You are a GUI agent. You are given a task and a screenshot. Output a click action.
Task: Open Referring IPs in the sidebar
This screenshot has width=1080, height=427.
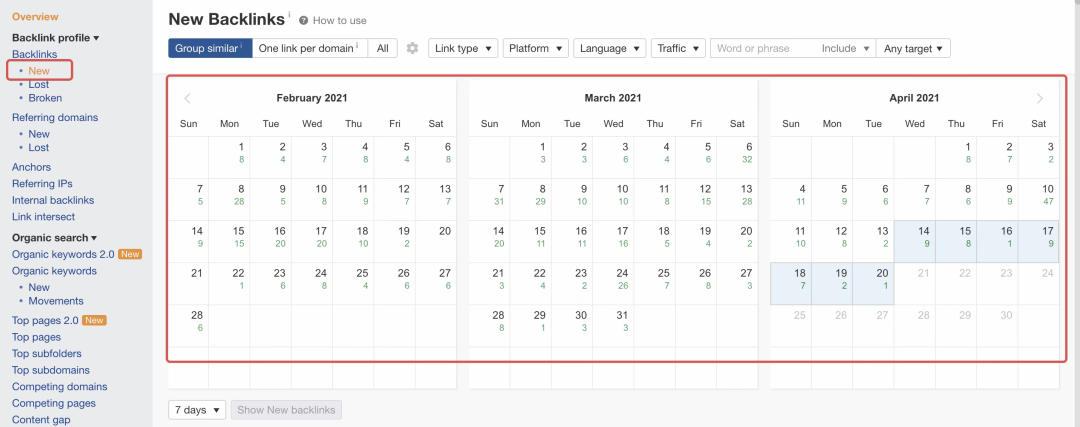coord(42,184)
